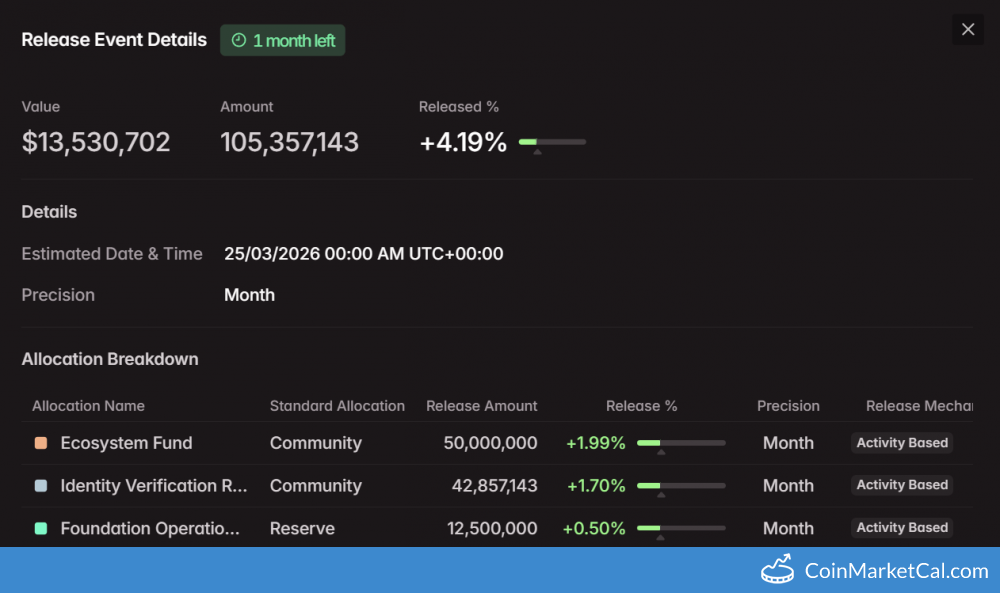Click the Foundation Operations release progress bar
Viewport: 1000px width, 593px height.
coord(681,528)
